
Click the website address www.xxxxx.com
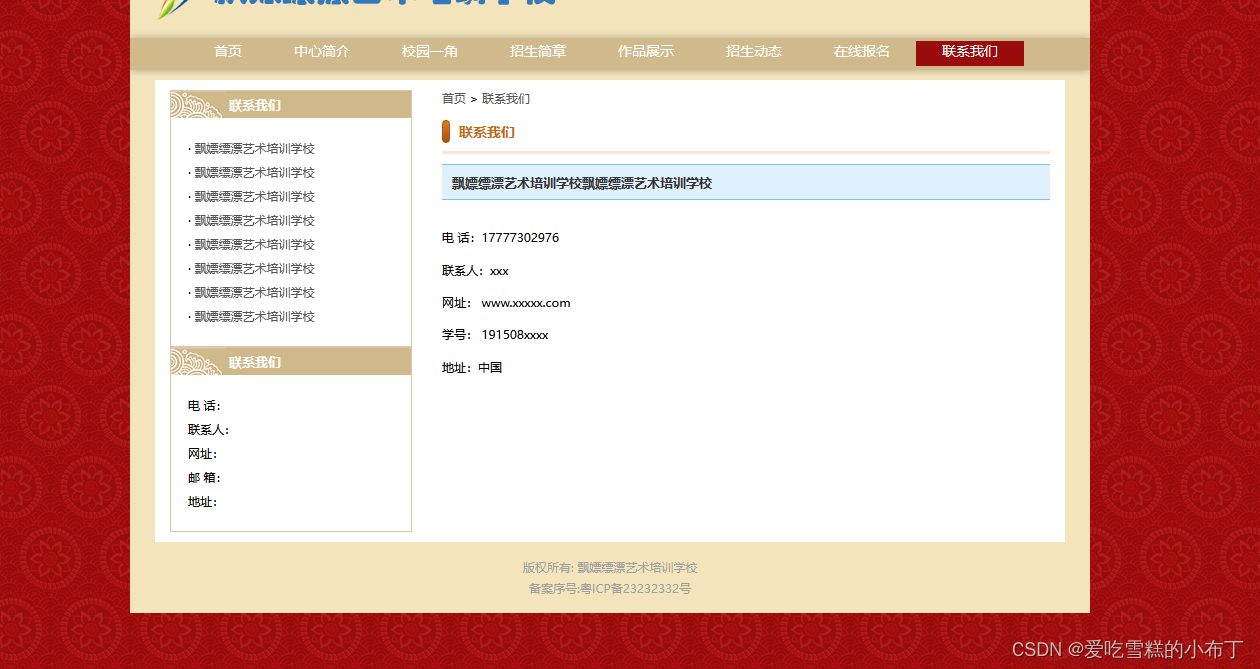526,303
